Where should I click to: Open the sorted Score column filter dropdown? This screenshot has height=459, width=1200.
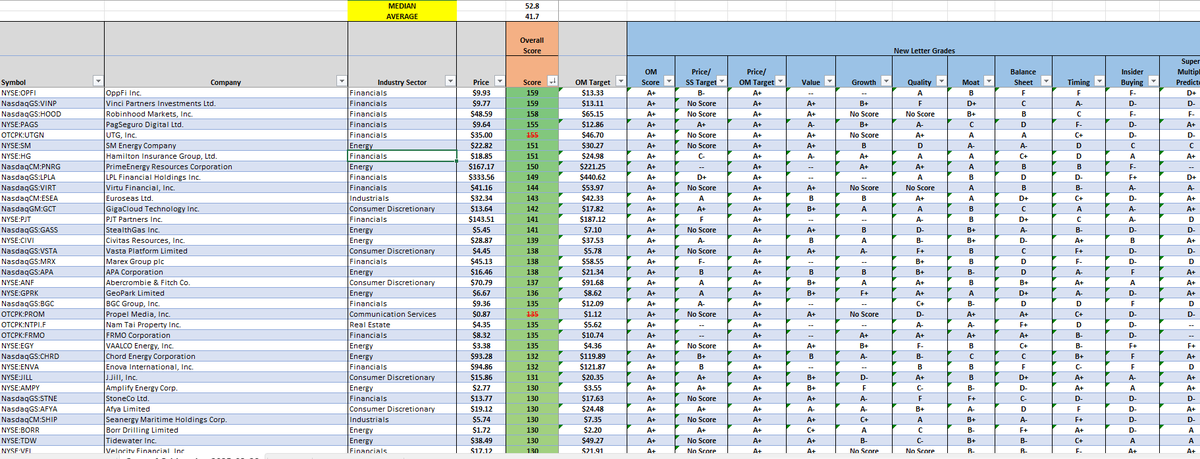[552, 82]
